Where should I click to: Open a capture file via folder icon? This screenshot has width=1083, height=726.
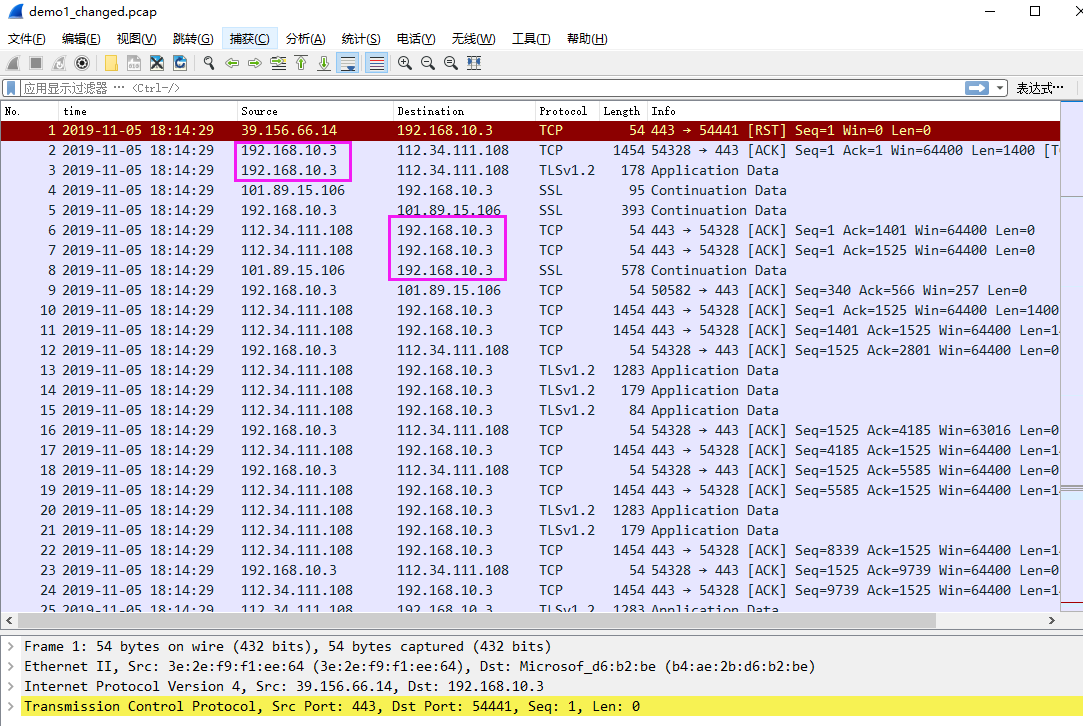coord(111,64)
